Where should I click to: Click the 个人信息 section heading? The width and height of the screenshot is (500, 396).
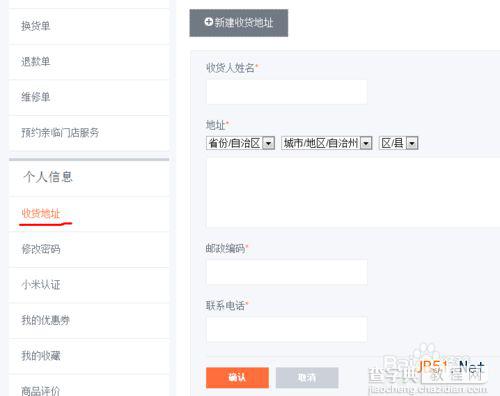click(x=48, y=177)
